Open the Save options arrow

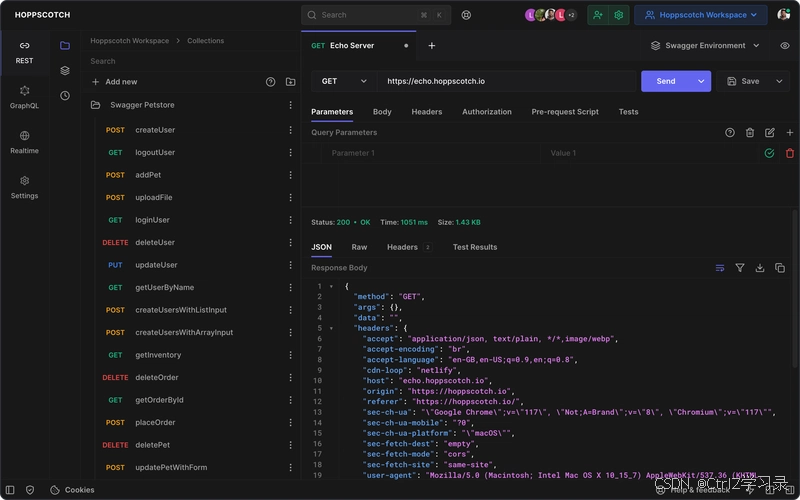(x=779, y=81)
